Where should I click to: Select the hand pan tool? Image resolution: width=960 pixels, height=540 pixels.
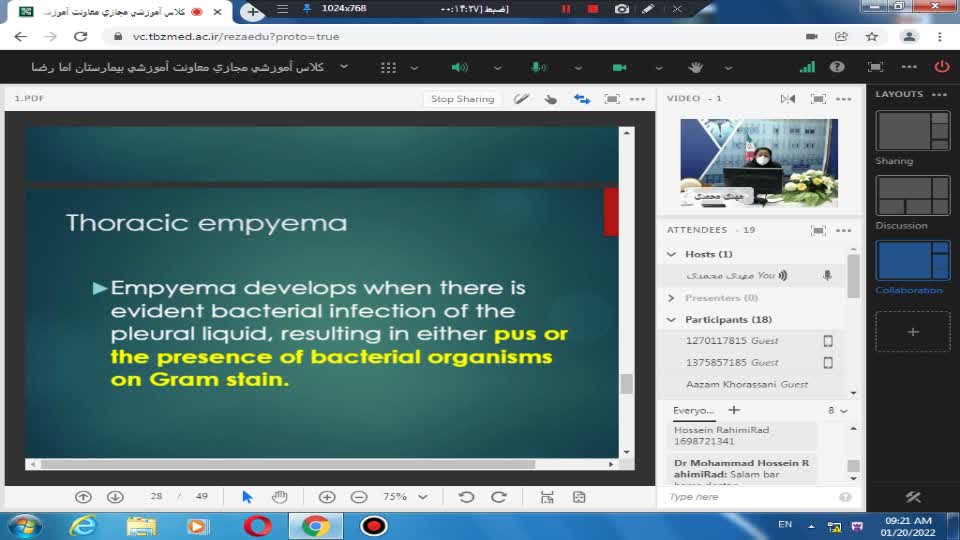(x=280, y=497)
